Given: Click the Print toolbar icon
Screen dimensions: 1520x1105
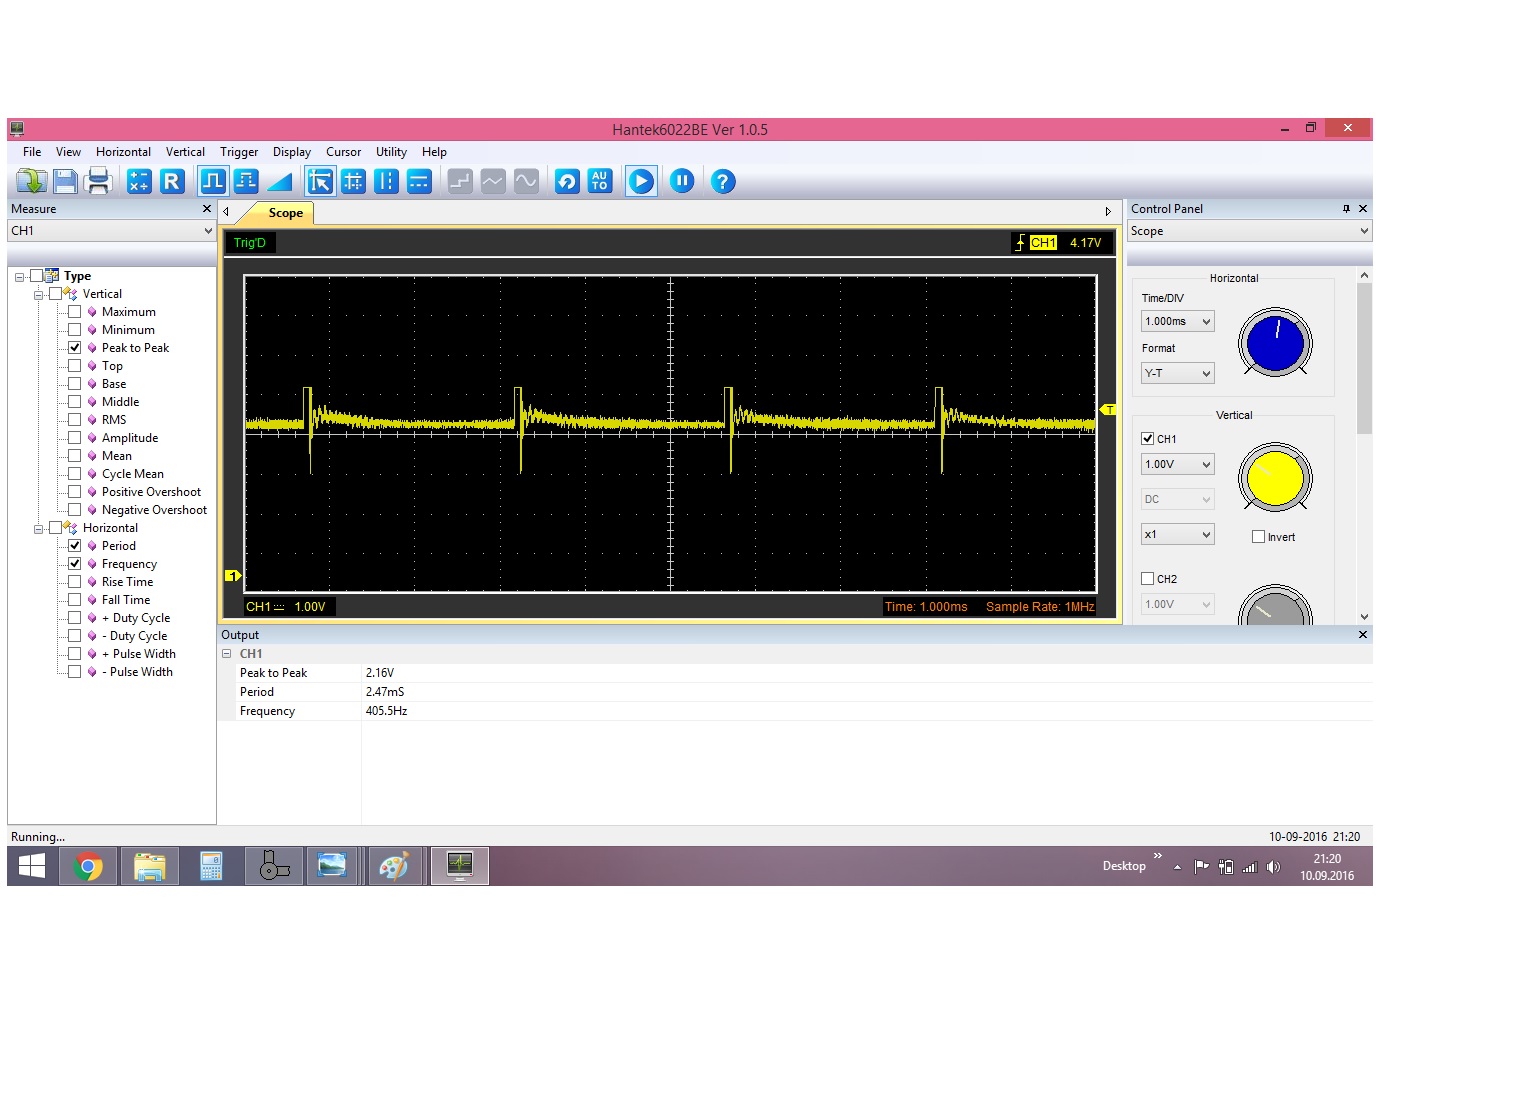Looking at the screenshot, I should [x=98, y=181].
